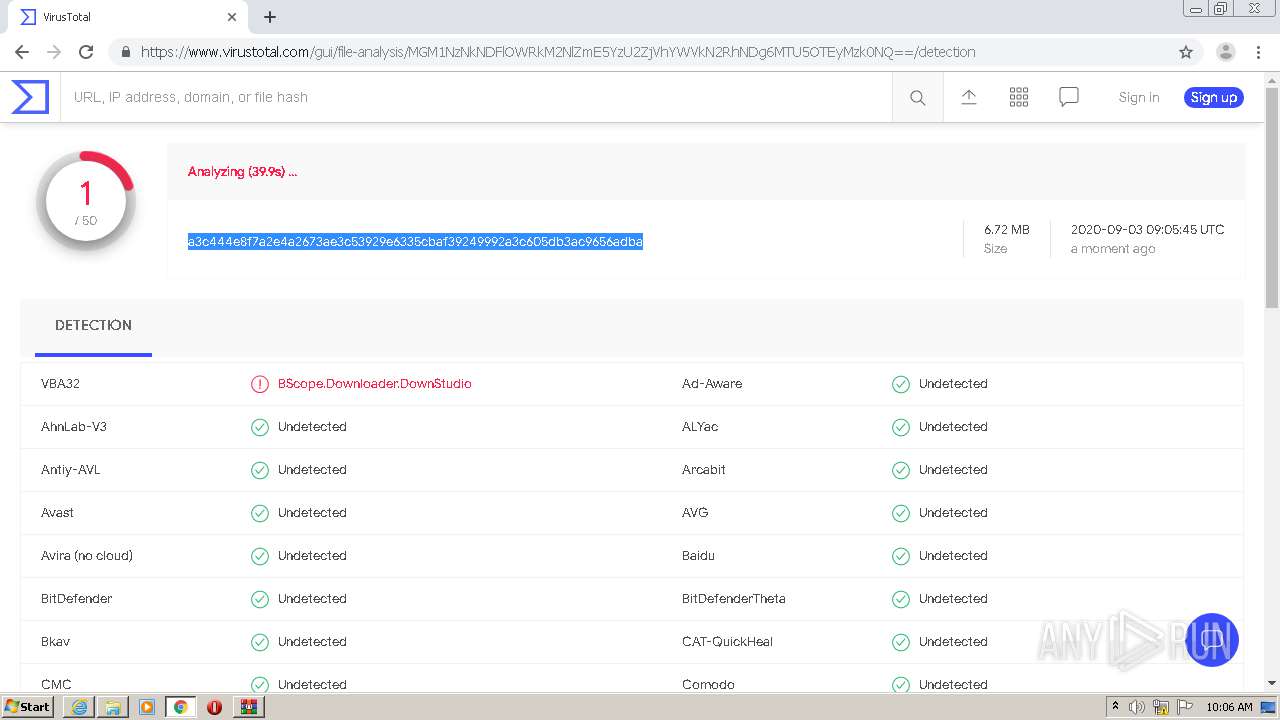Select the VirusTotal browser tab
The image size is (1280, 720).
point(128,17)
